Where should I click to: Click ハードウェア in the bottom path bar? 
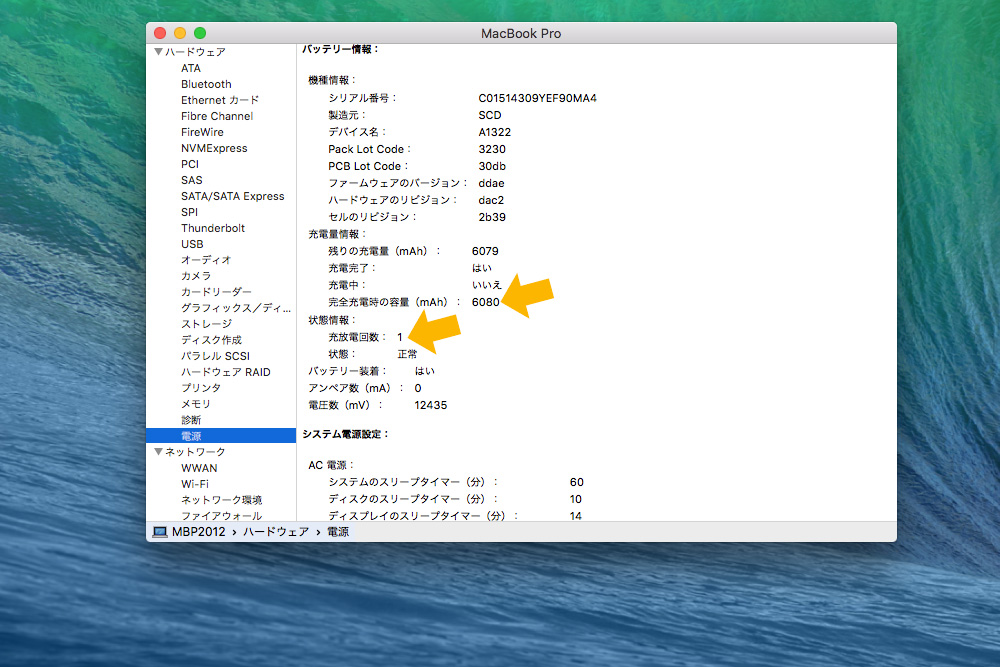tap(276, 532)
